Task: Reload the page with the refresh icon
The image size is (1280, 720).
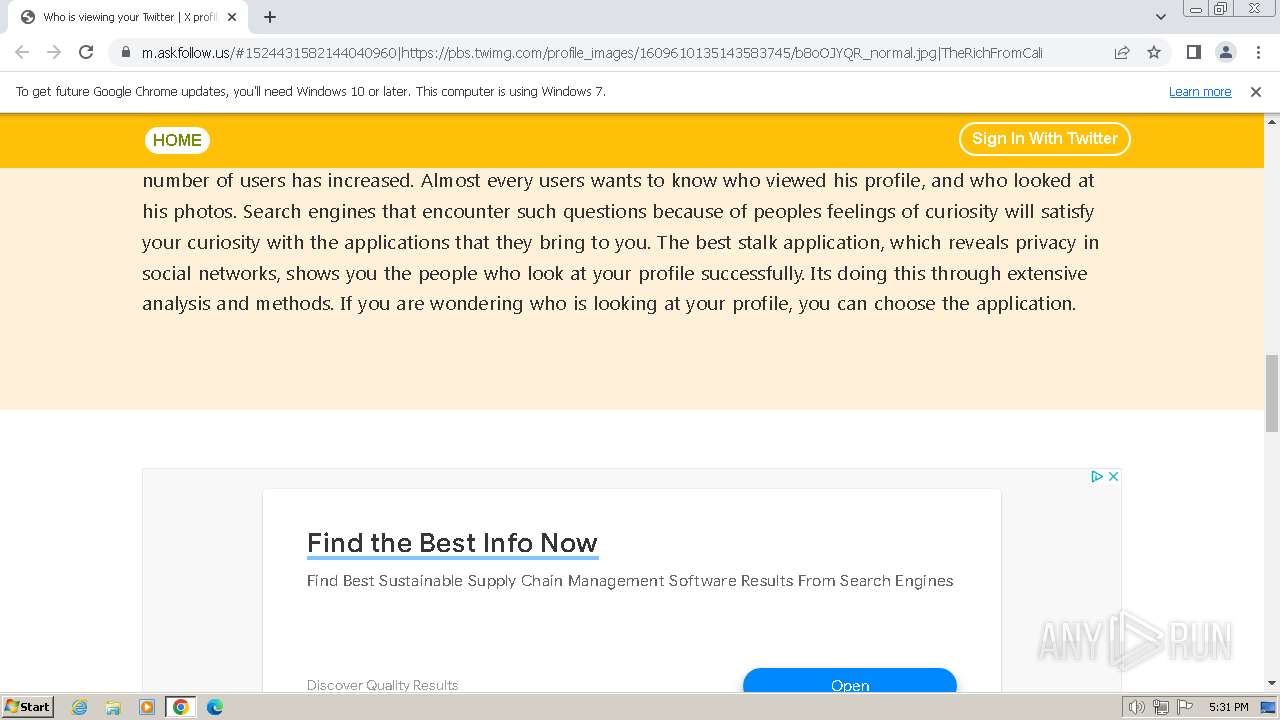Action: [86, 52]
